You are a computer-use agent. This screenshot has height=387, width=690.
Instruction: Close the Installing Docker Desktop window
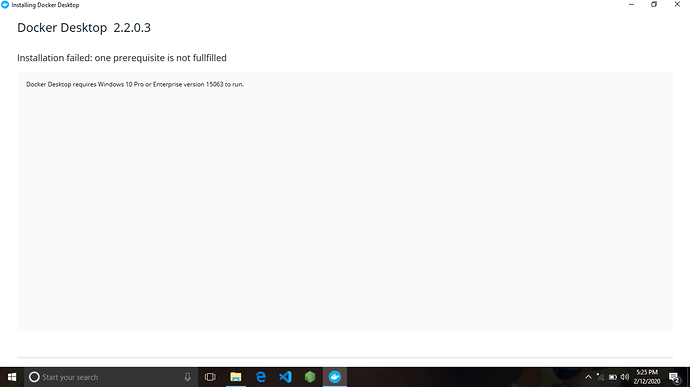(x=677, y=5)
